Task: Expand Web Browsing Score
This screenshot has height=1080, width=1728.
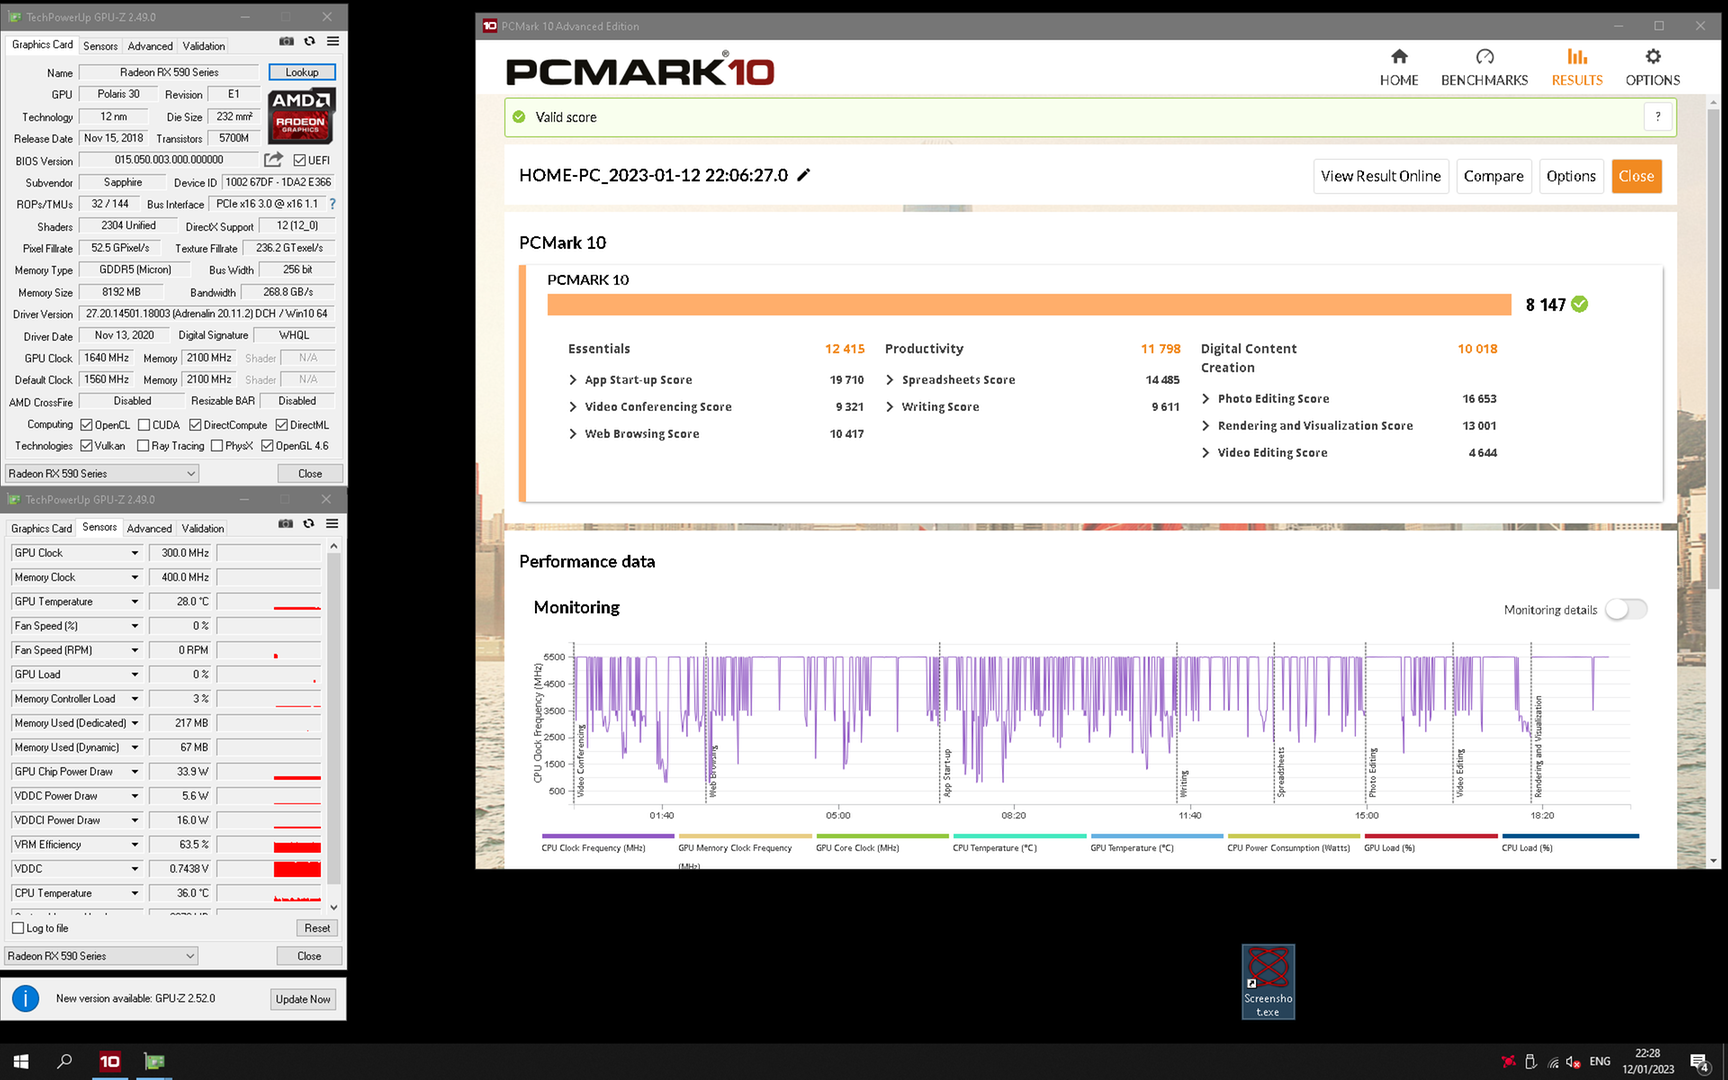Action: (x=573, y=434)
